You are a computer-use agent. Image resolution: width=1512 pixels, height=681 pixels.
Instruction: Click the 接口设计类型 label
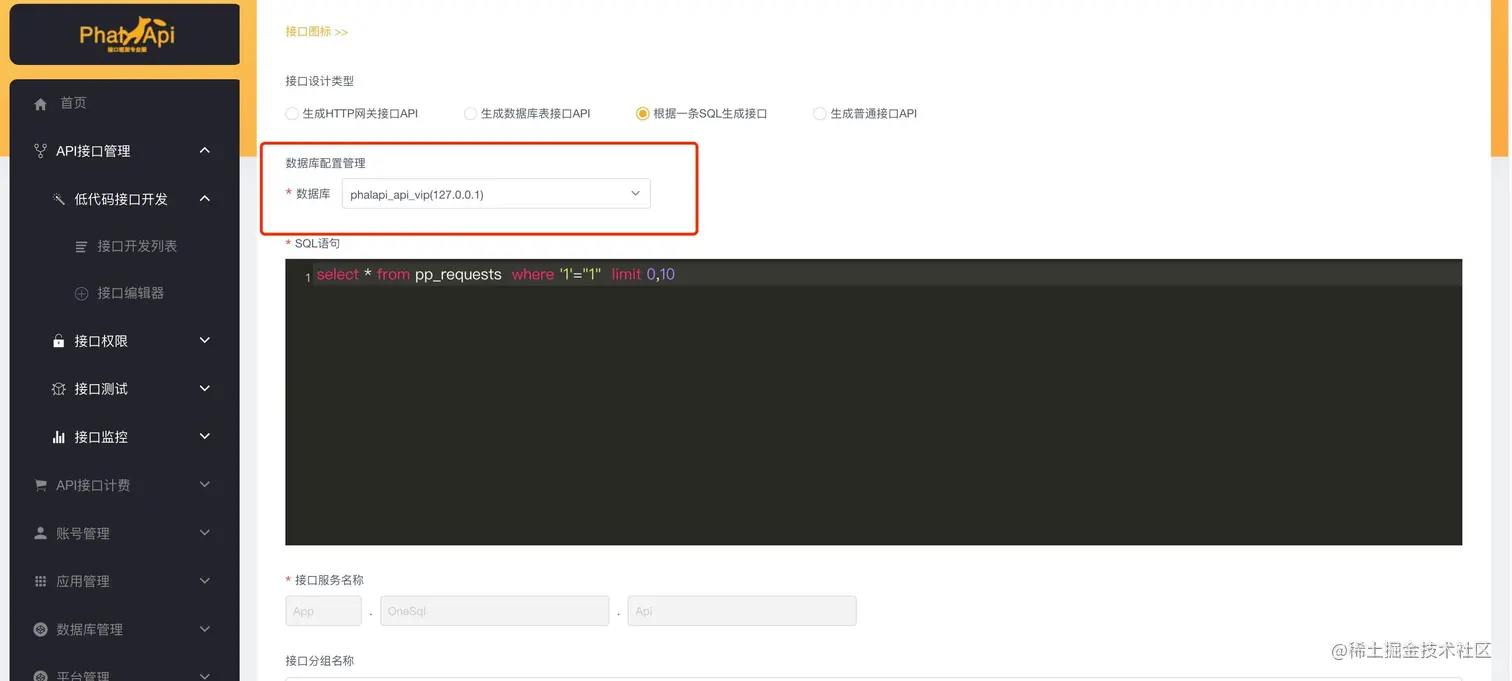(319, 81)
